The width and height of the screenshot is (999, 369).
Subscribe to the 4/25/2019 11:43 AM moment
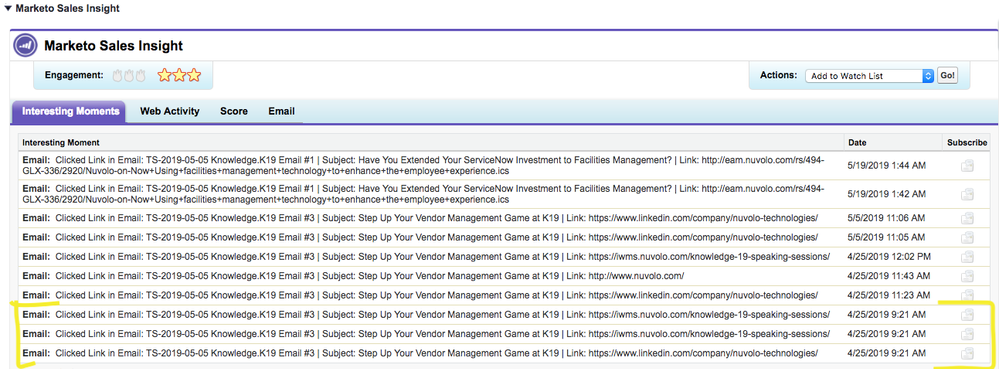coord(967,276)
